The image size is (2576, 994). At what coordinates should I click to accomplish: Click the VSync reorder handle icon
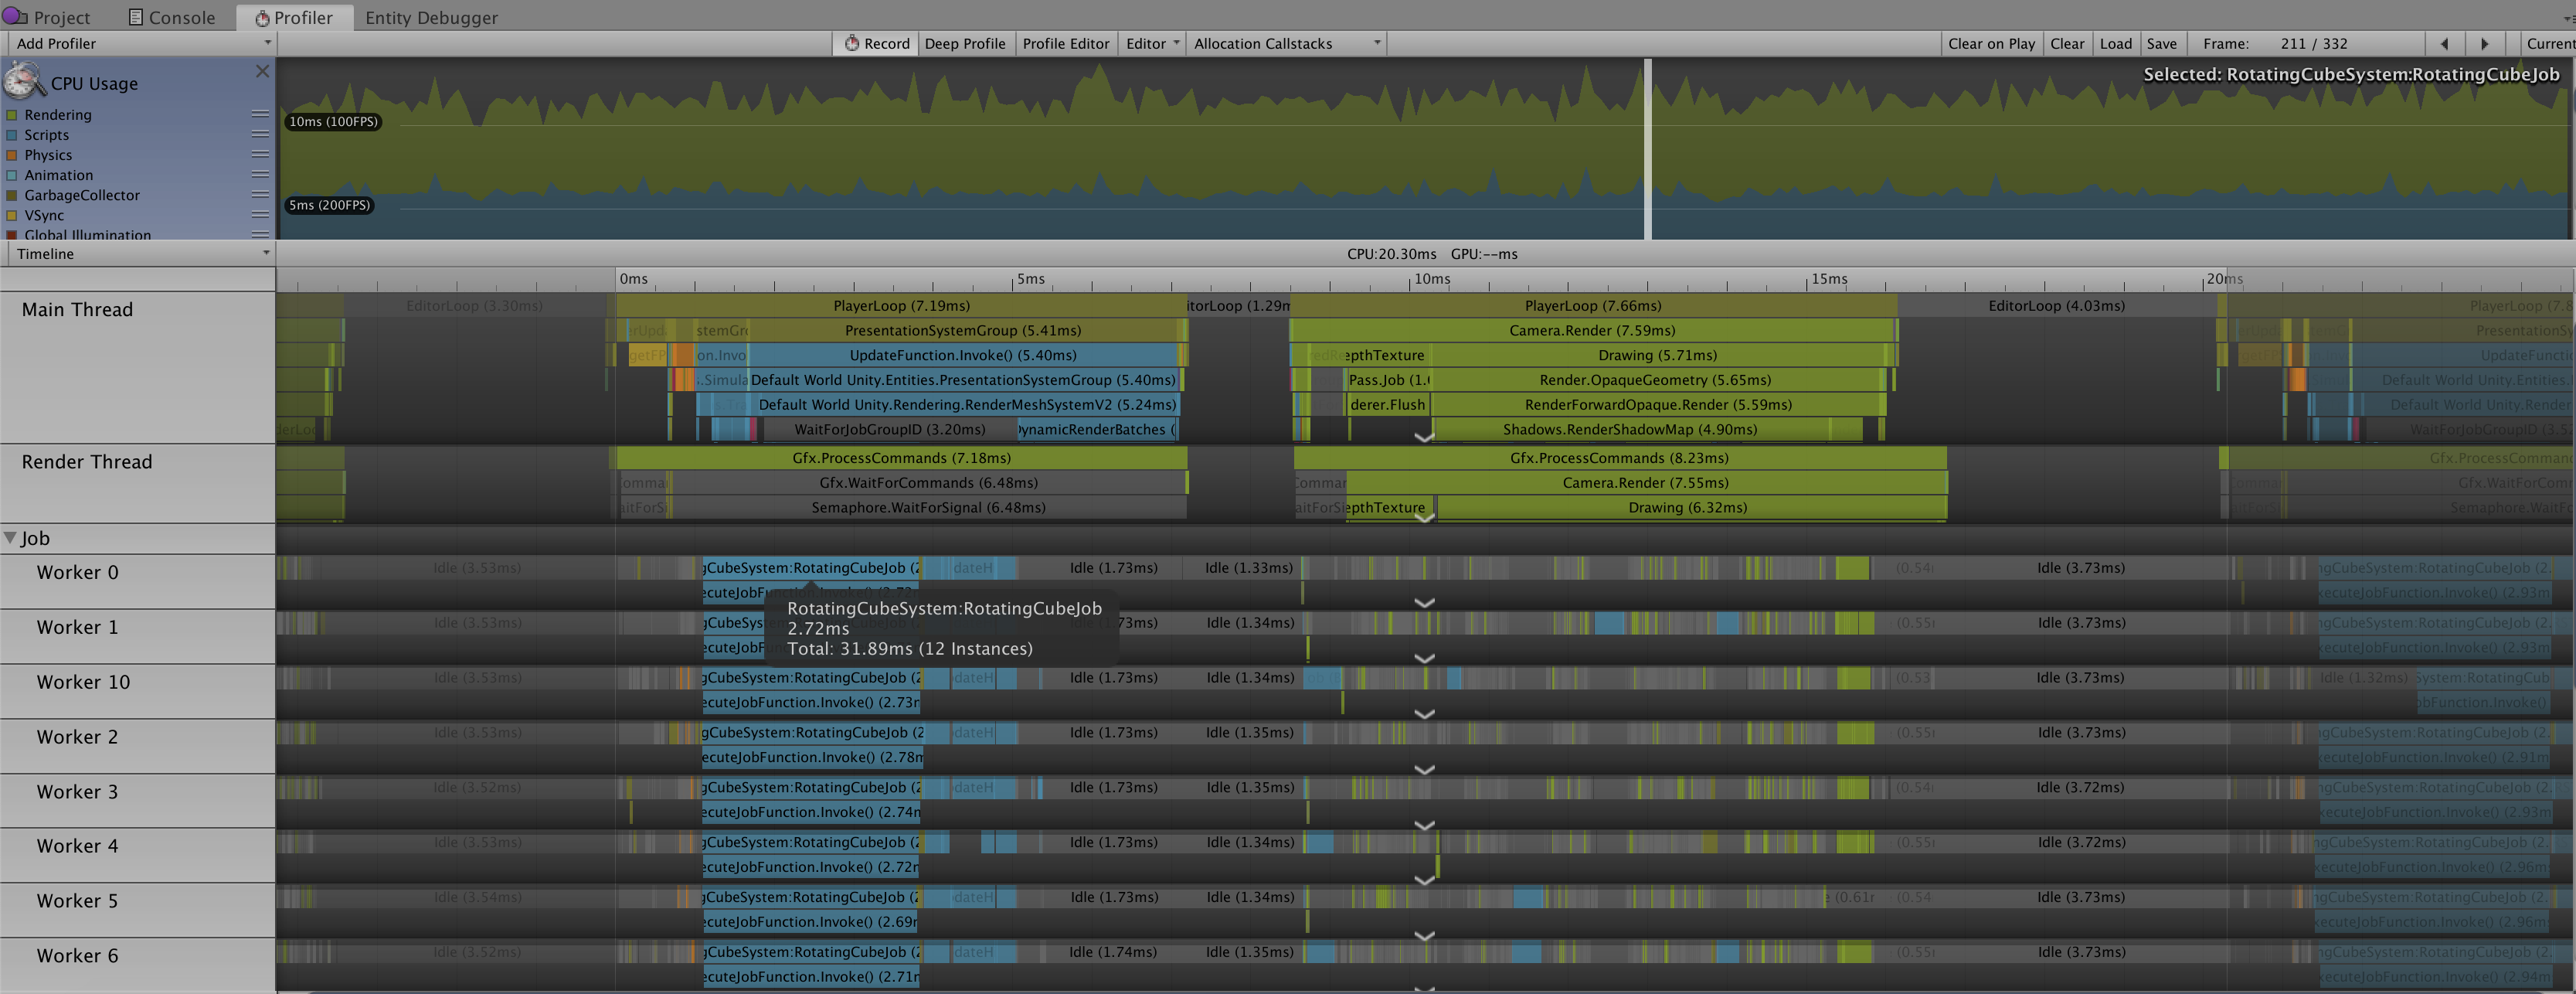pos(260,214)
